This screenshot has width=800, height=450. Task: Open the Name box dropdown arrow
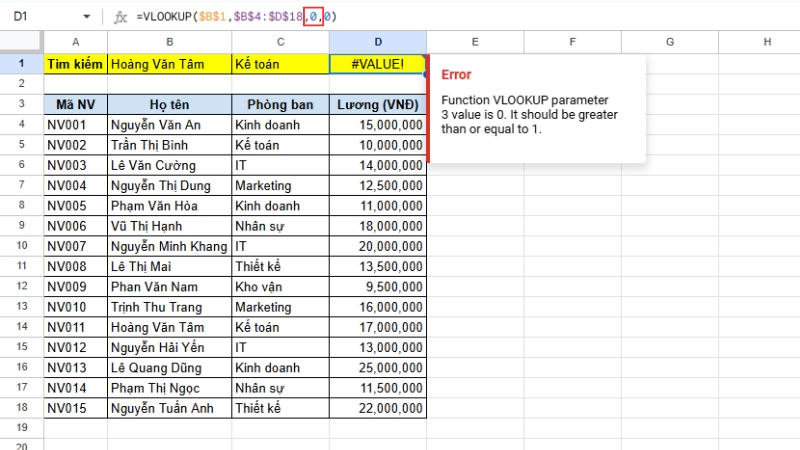point(86,17)
